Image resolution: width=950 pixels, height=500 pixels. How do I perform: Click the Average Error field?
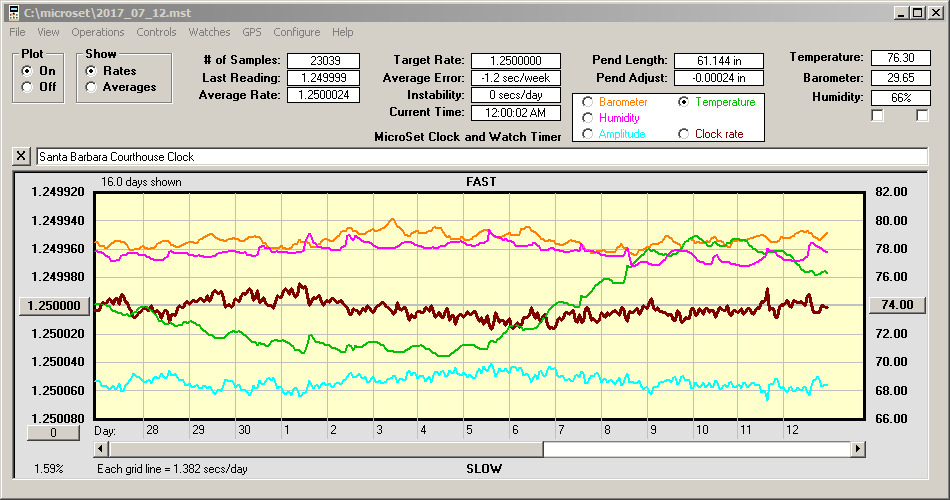pyautogui.click(x=516, y=78)
